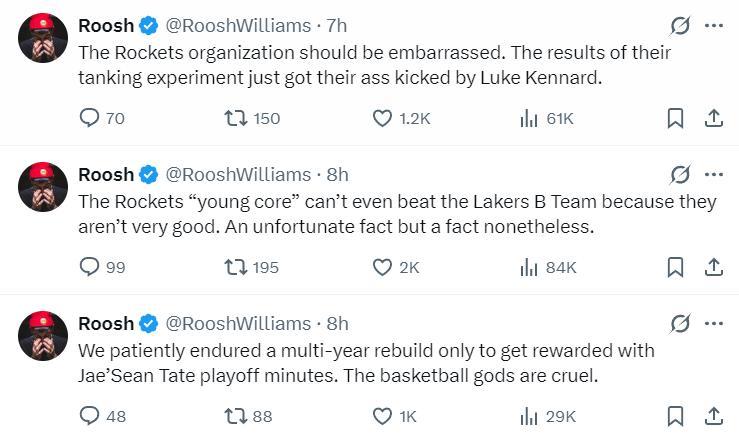739x443 pixels.
Task: Like the Lakers B Team tweet
Action: tap(382, 267)
